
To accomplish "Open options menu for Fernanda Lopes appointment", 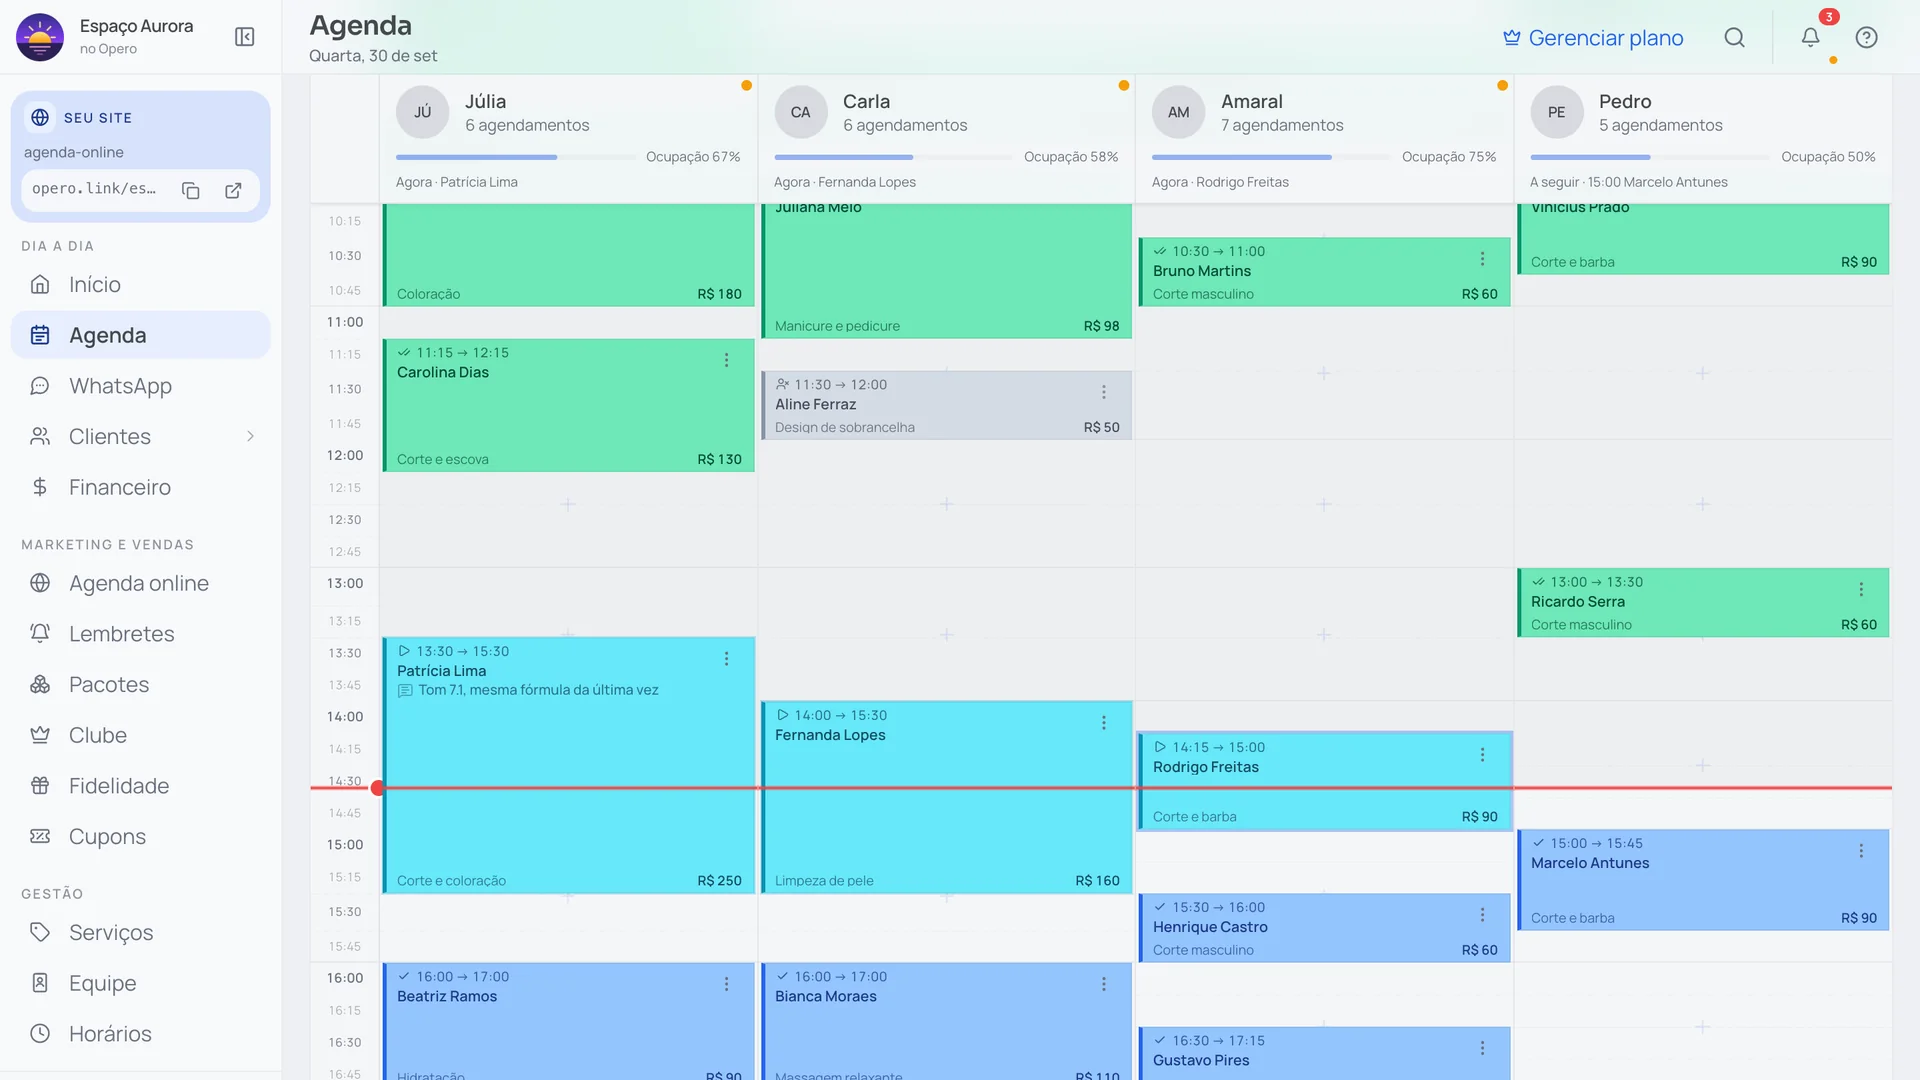I will (1104, 723).
